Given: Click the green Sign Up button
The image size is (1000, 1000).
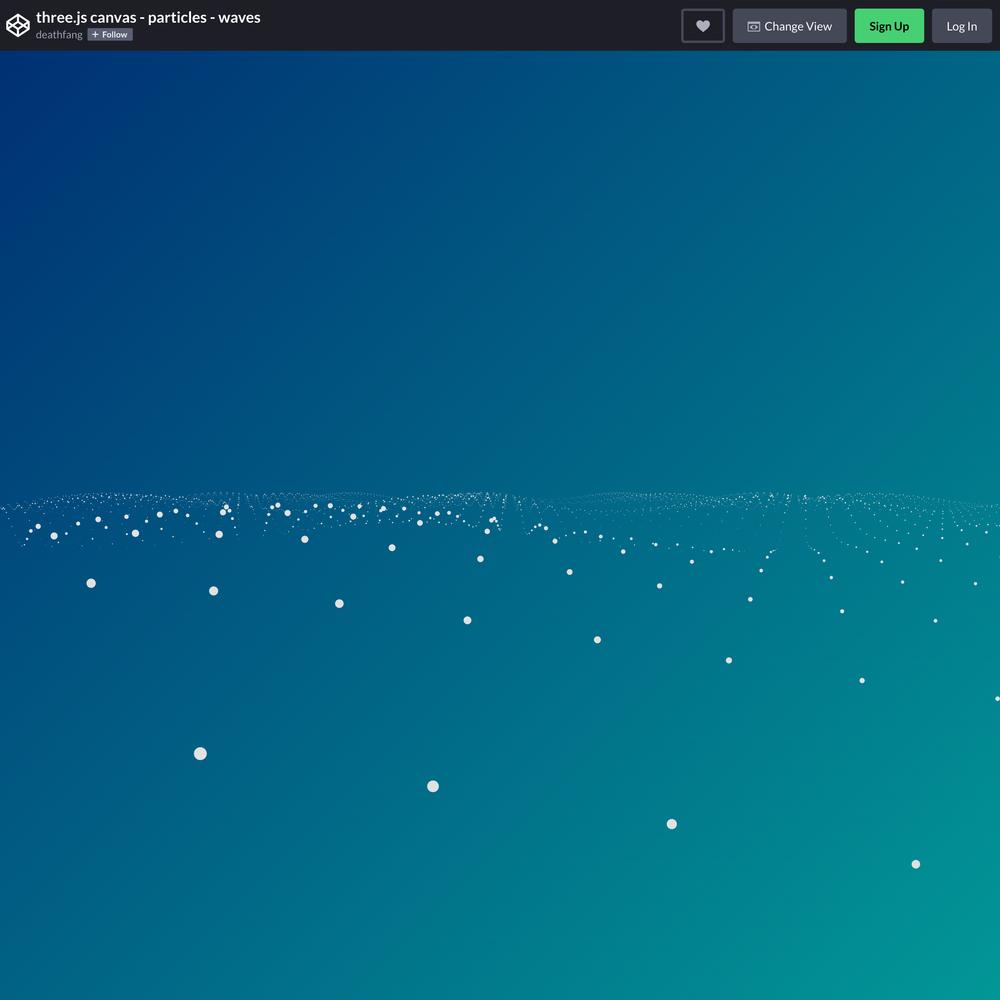Looking at the screenshot, I should tap(889, 26).
